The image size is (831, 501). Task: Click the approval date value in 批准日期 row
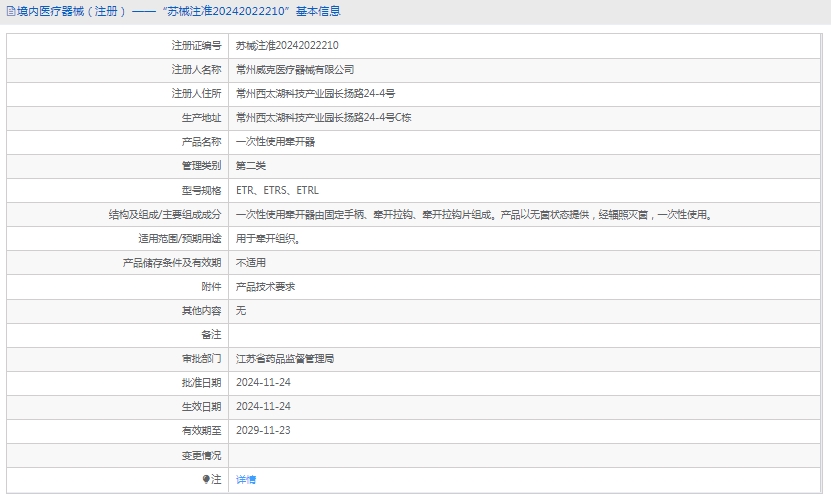point(263,382)
